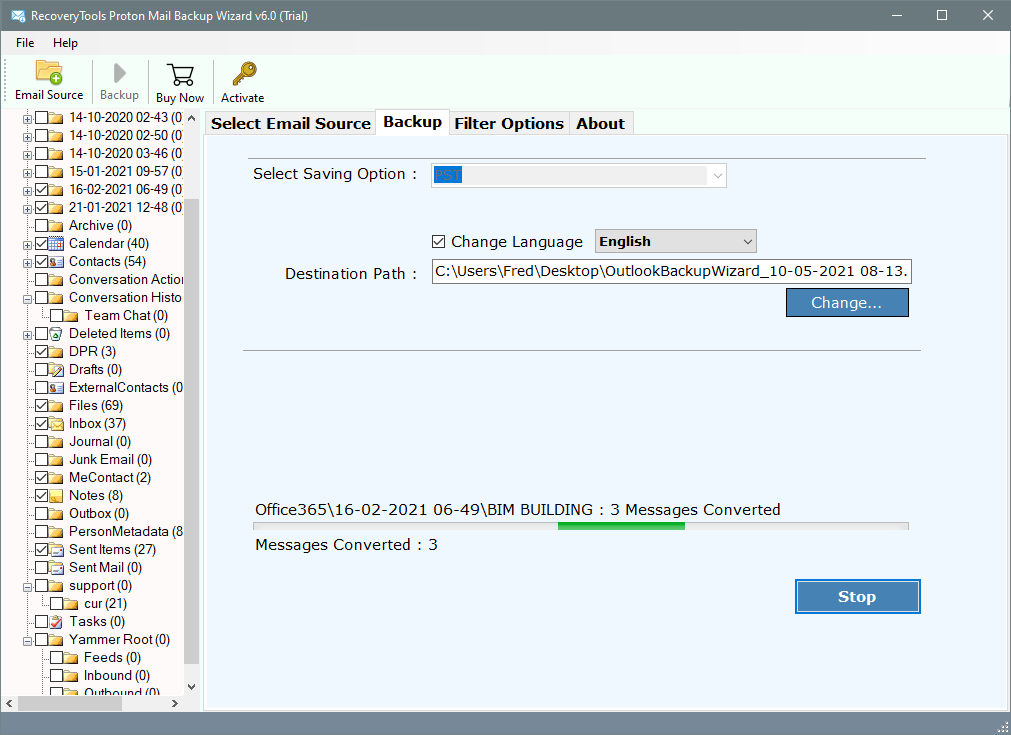Select the Sent Items folder icon

[56, 550]
